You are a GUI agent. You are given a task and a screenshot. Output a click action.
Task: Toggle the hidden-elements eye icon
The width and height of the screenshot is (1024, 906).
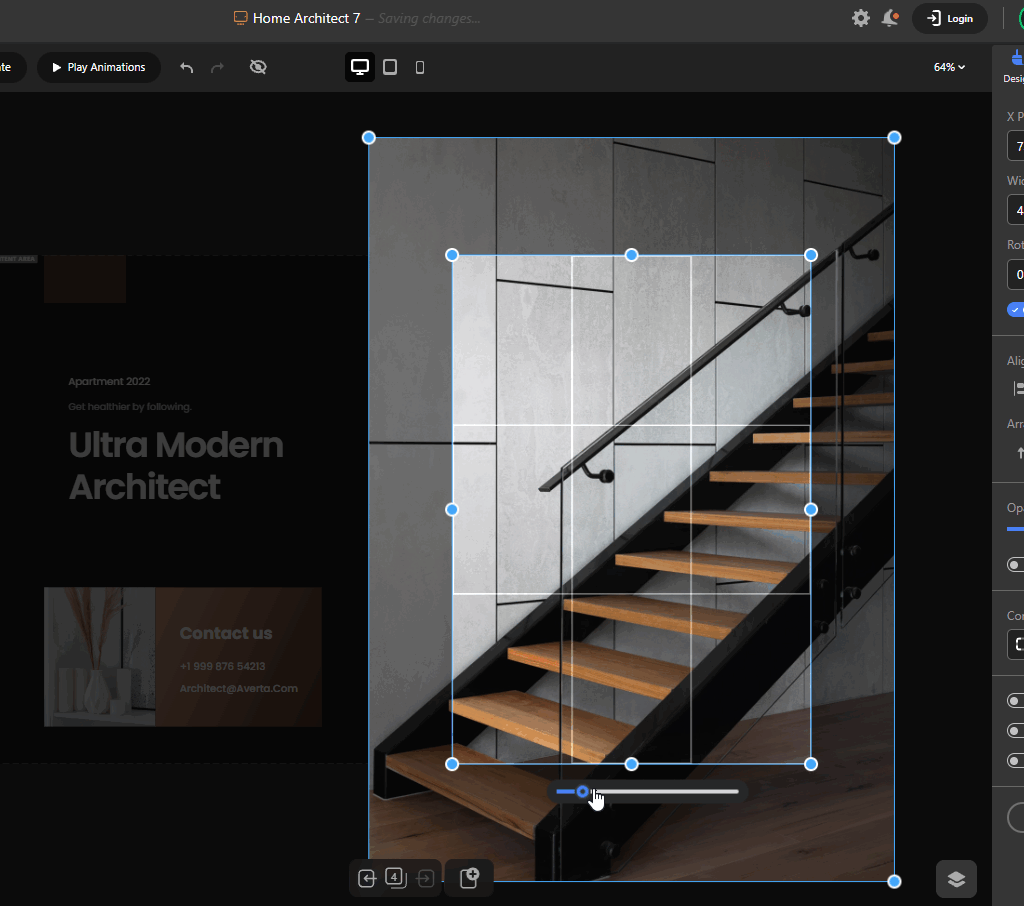pyautogui.click(x=258, y=67)
